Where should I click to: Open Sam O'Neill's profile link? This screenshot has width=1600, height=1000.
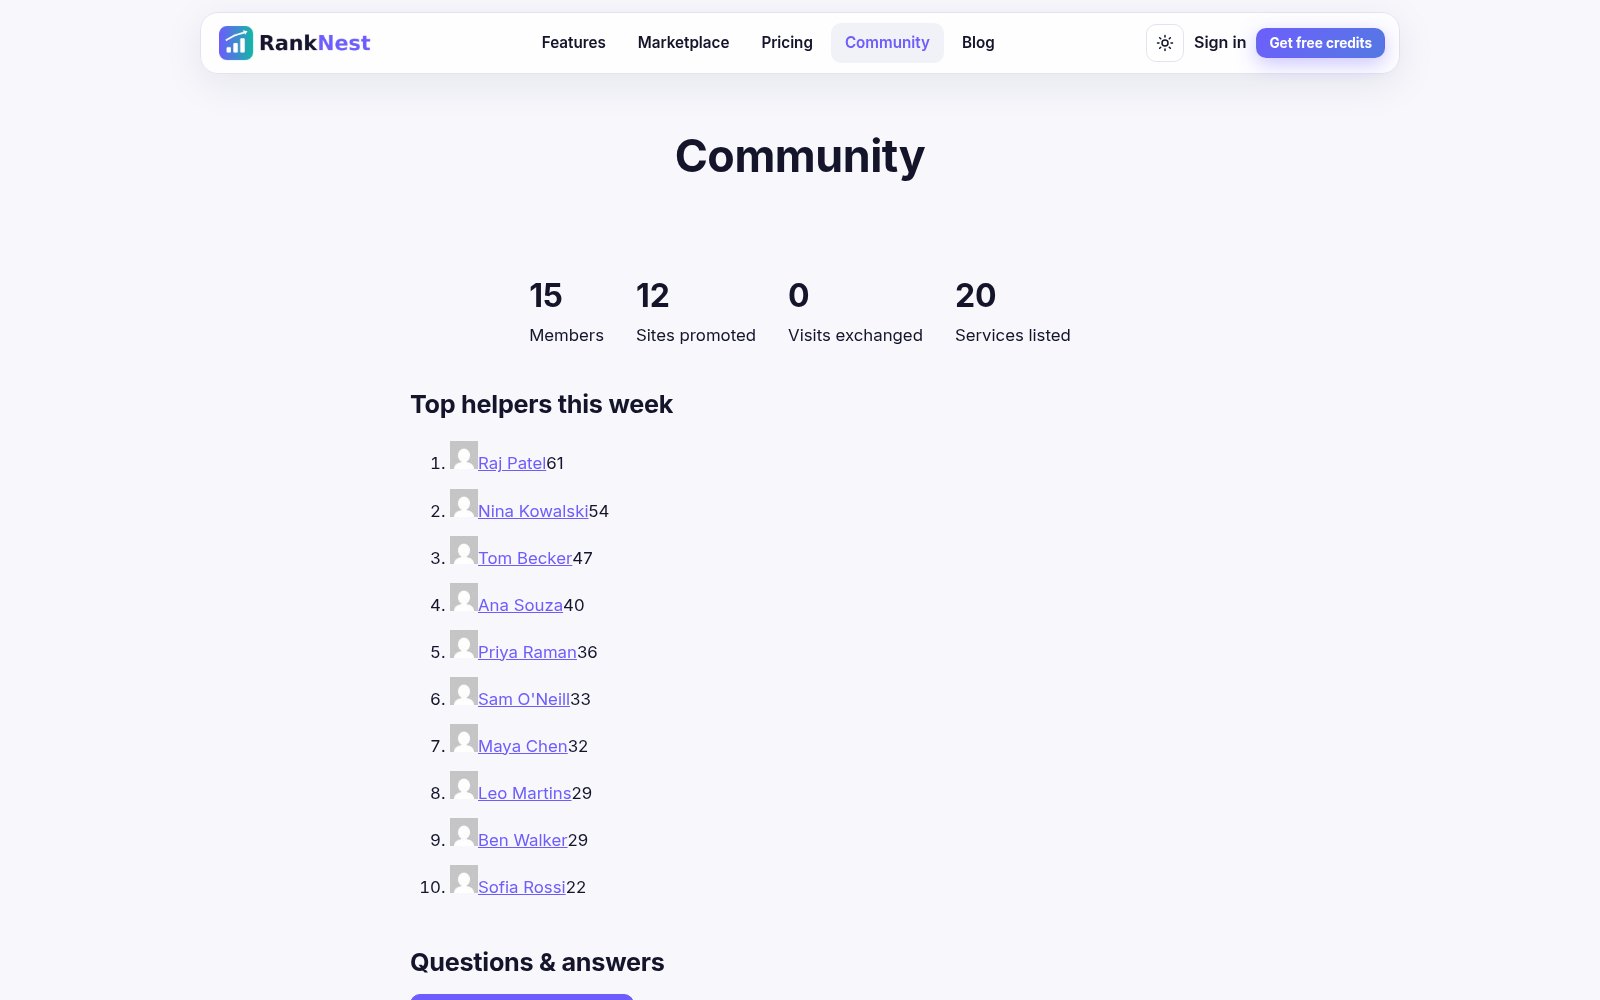pos(524,699)
